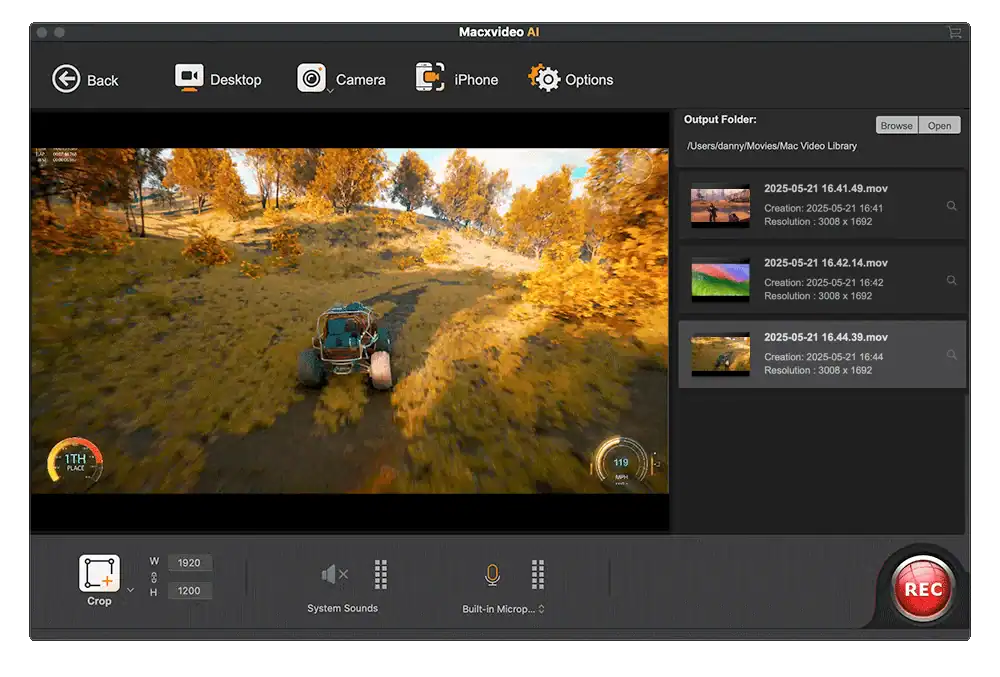The image size is (1000, 677).
Task: Select thumbnail of 2025-05-21 16.44.39.mov
Action: click(720, 354)
